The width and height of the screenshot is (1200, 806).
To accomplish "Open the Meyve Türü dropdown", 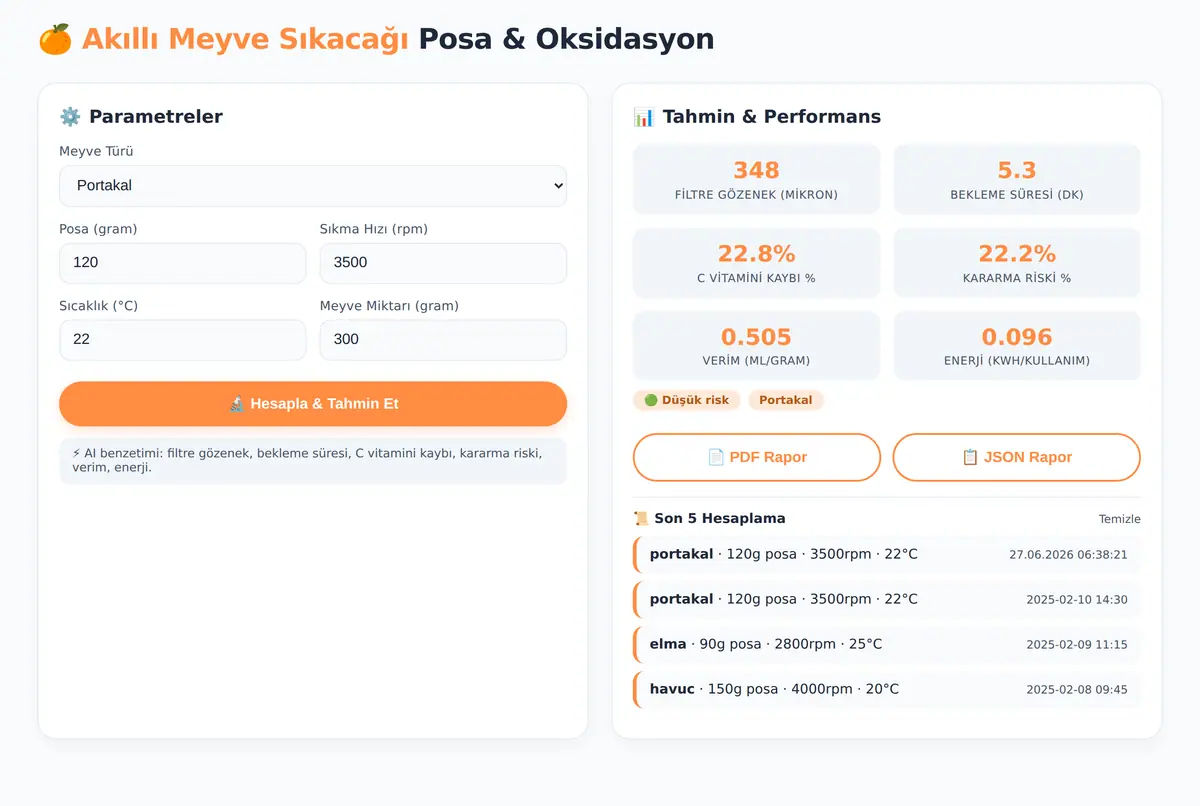I will coord(313,186).
